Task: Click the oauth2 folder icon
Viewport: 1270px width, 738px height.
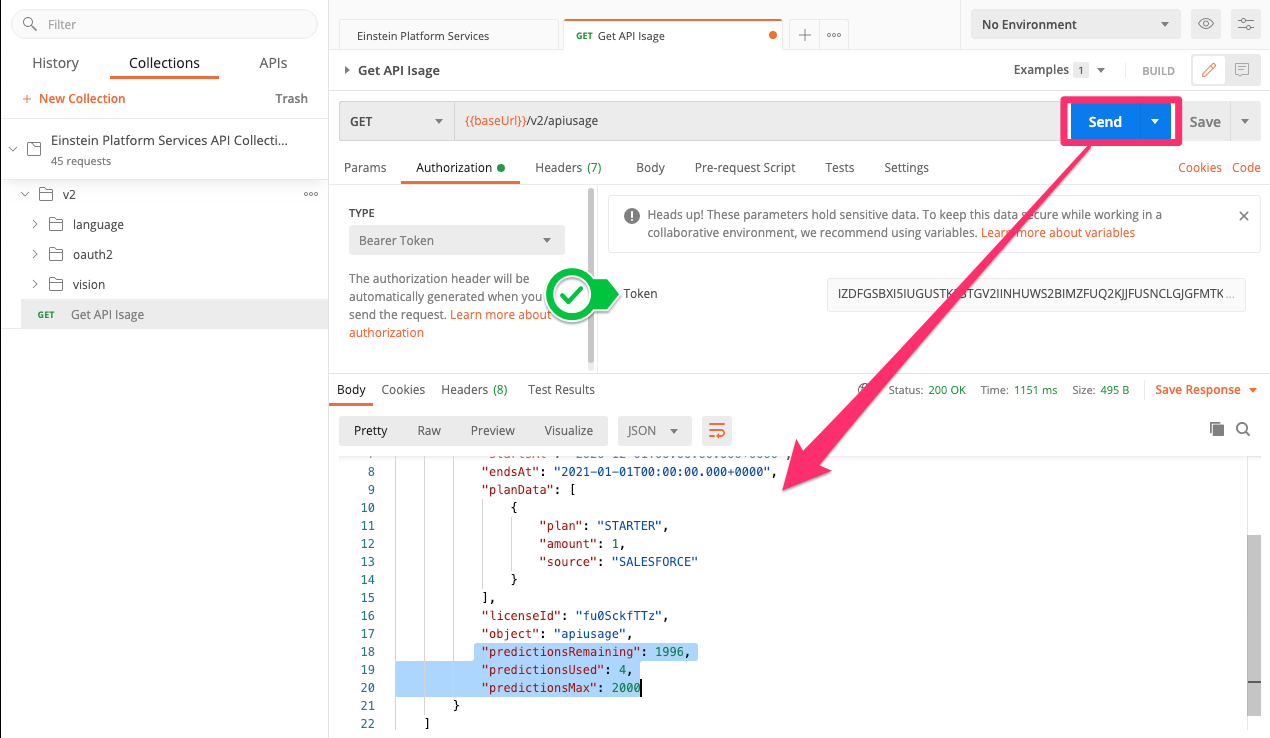Action: pos(56,254)
